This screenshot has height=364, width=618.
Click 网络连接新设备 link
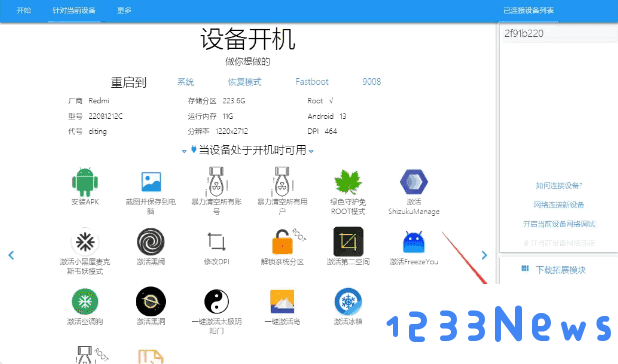click(x=558, y=205)
